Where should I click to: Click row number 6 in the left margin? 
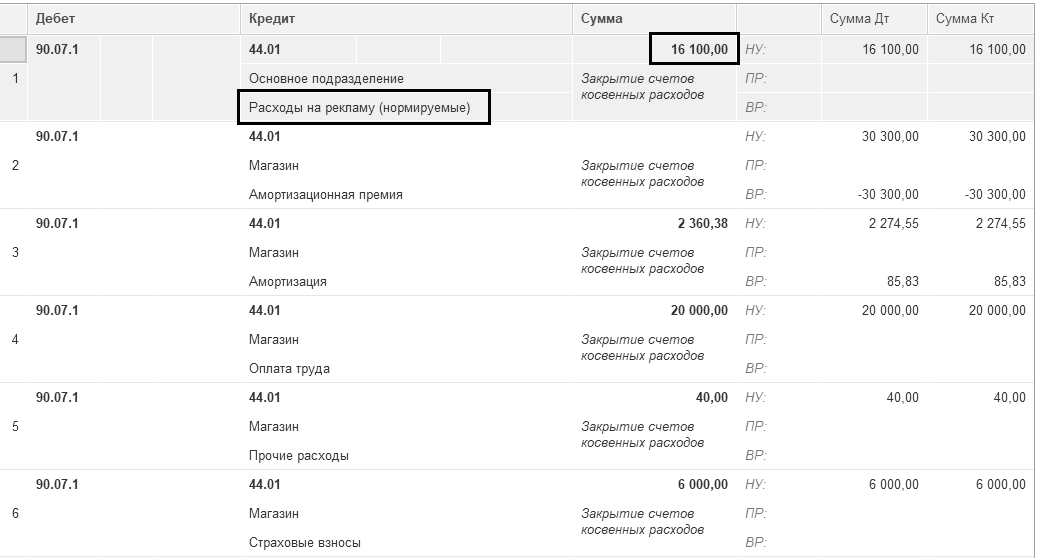pos(14,513)
